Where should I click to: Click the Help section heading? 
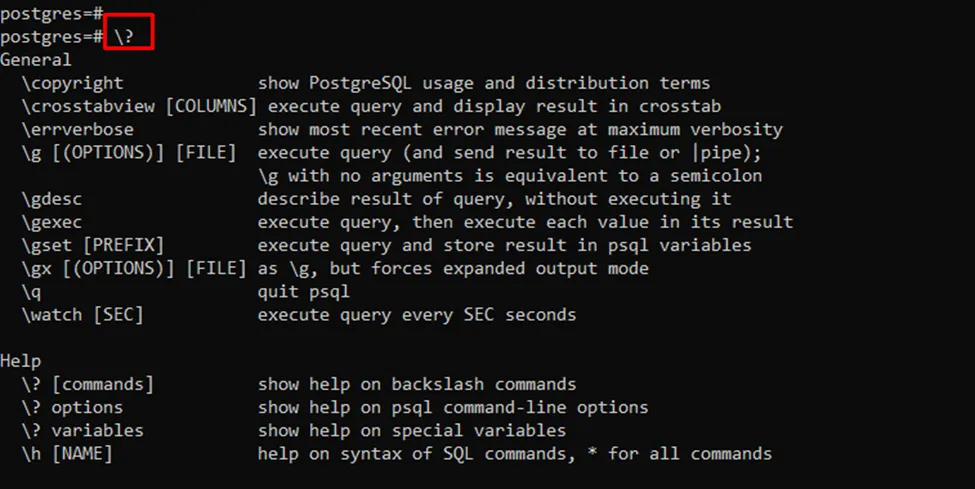coord(21,361)
